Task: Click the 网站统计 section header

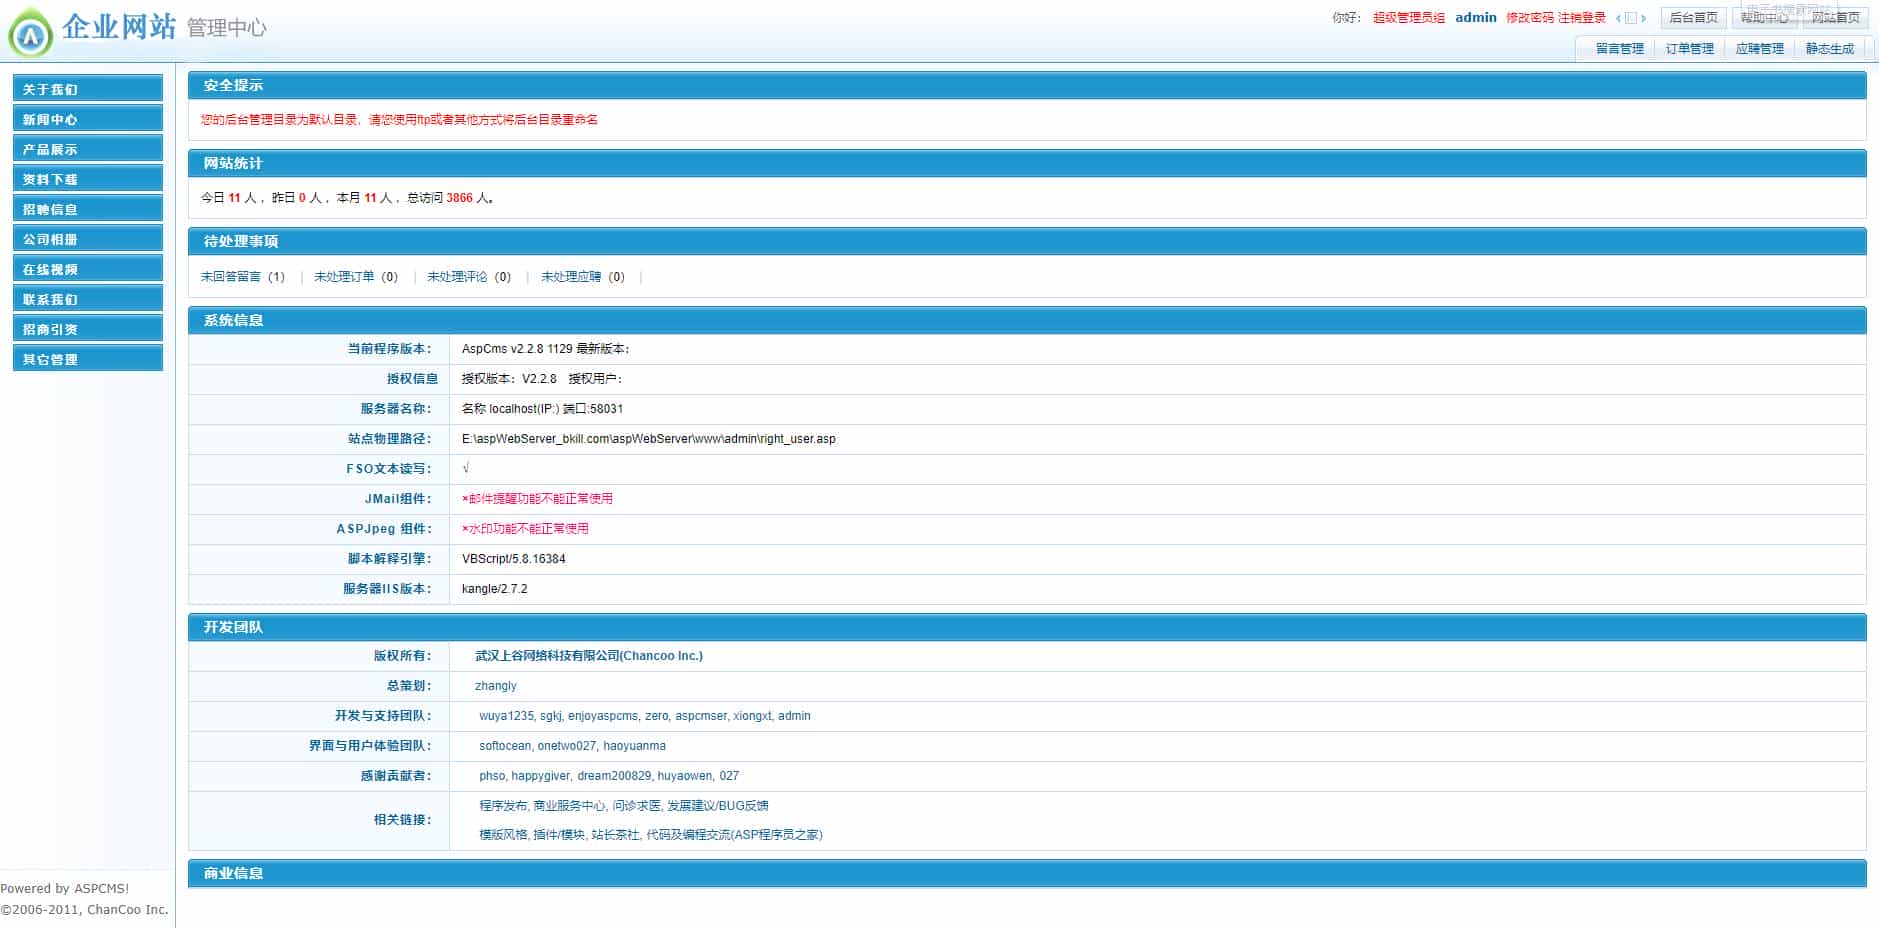Action: click(1027, 164)
